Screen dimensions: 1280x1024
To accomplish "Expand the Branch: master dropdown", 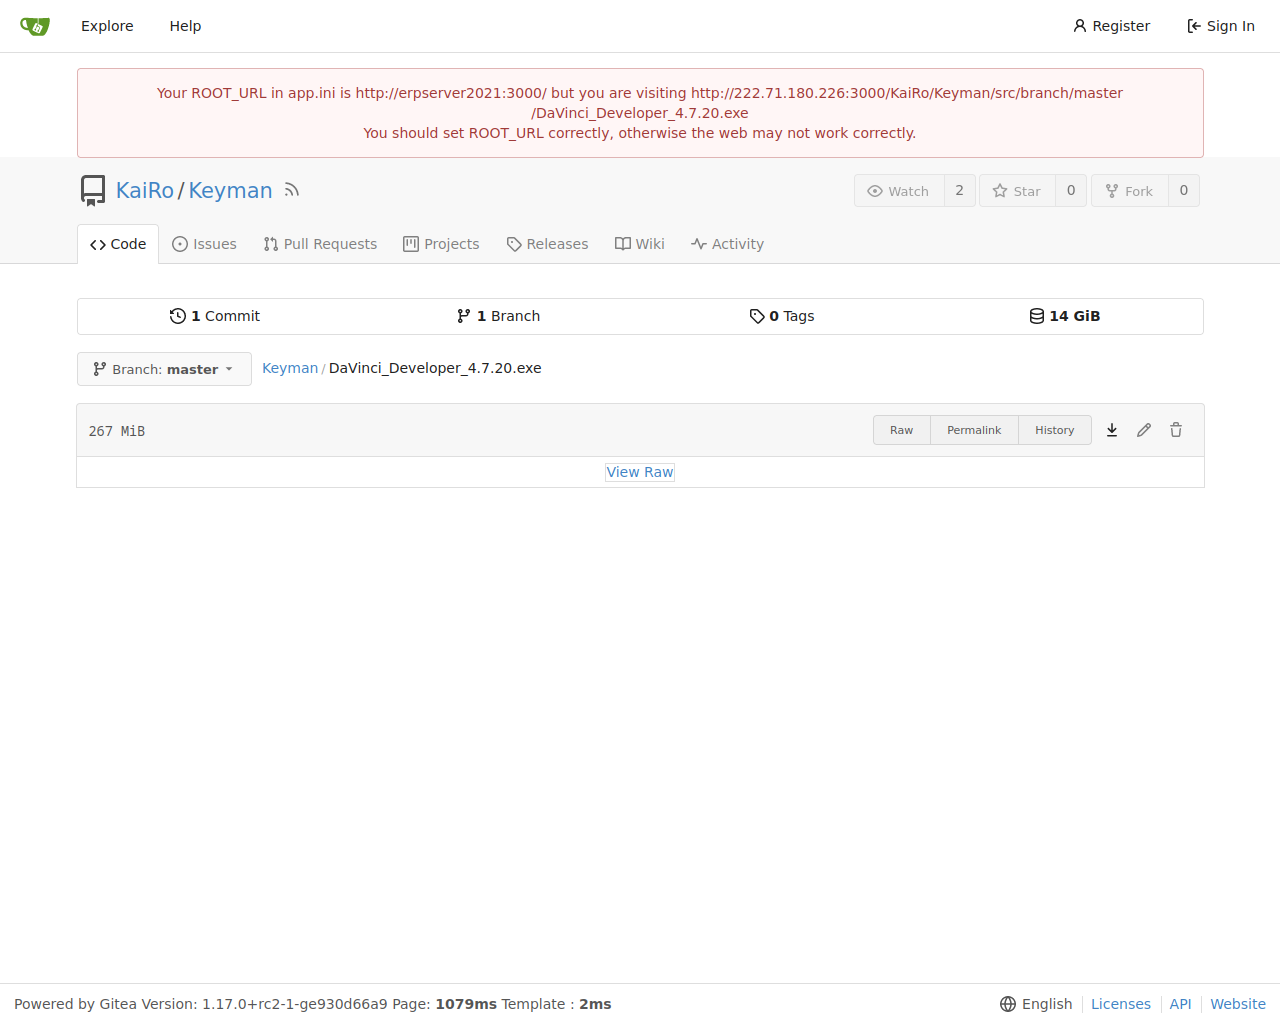I will click(164, 369).
